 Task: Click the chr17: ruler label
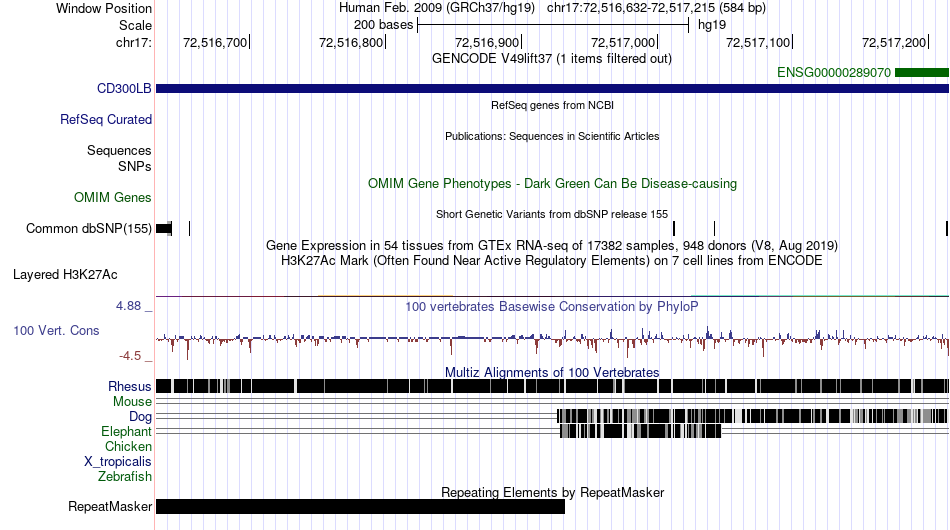pyautogui.click(x=134, y=42)
